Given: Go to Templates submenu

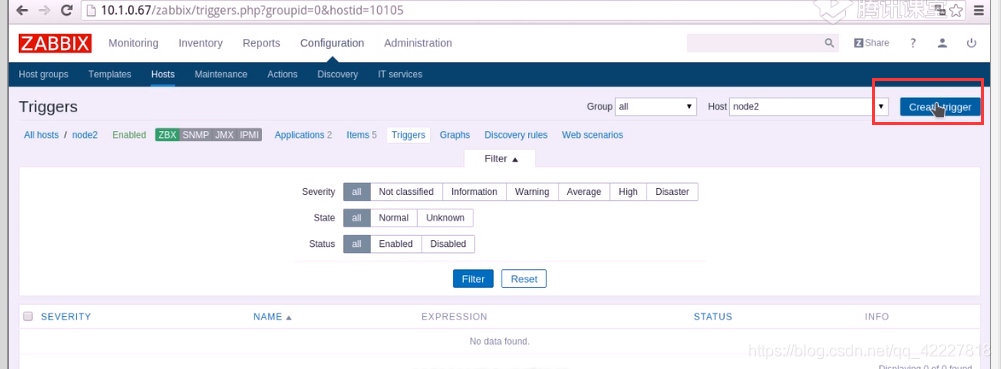Looking at the screenshot, I should pos(110,74).
